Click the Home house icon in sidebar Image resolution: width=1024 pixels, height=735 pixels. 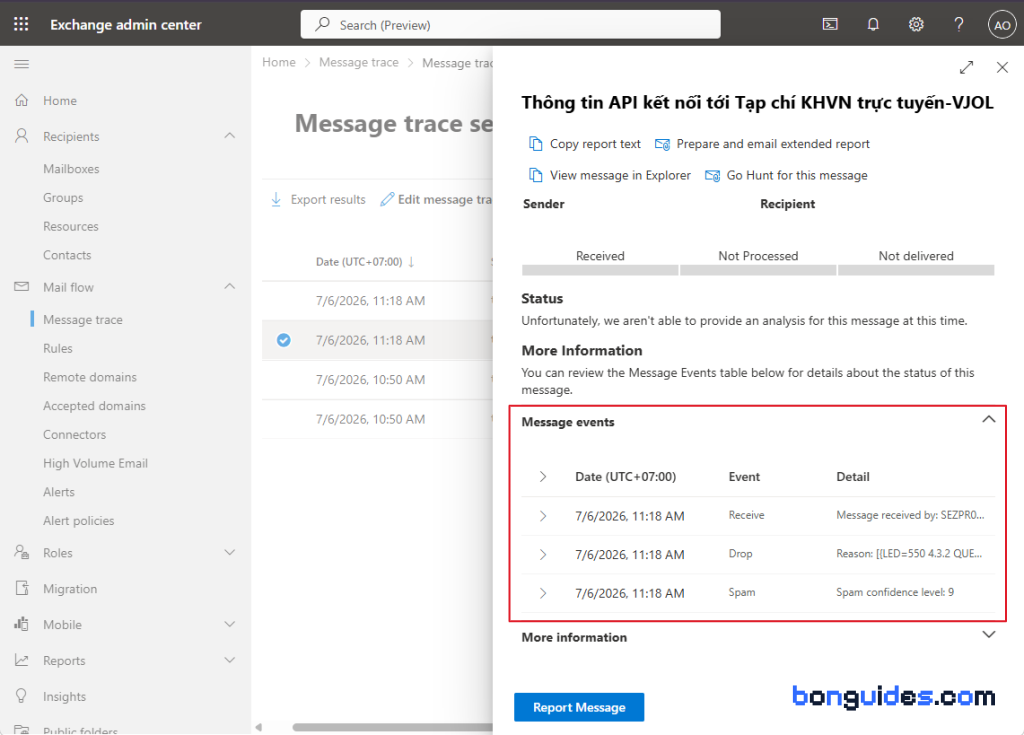point(22,100)
